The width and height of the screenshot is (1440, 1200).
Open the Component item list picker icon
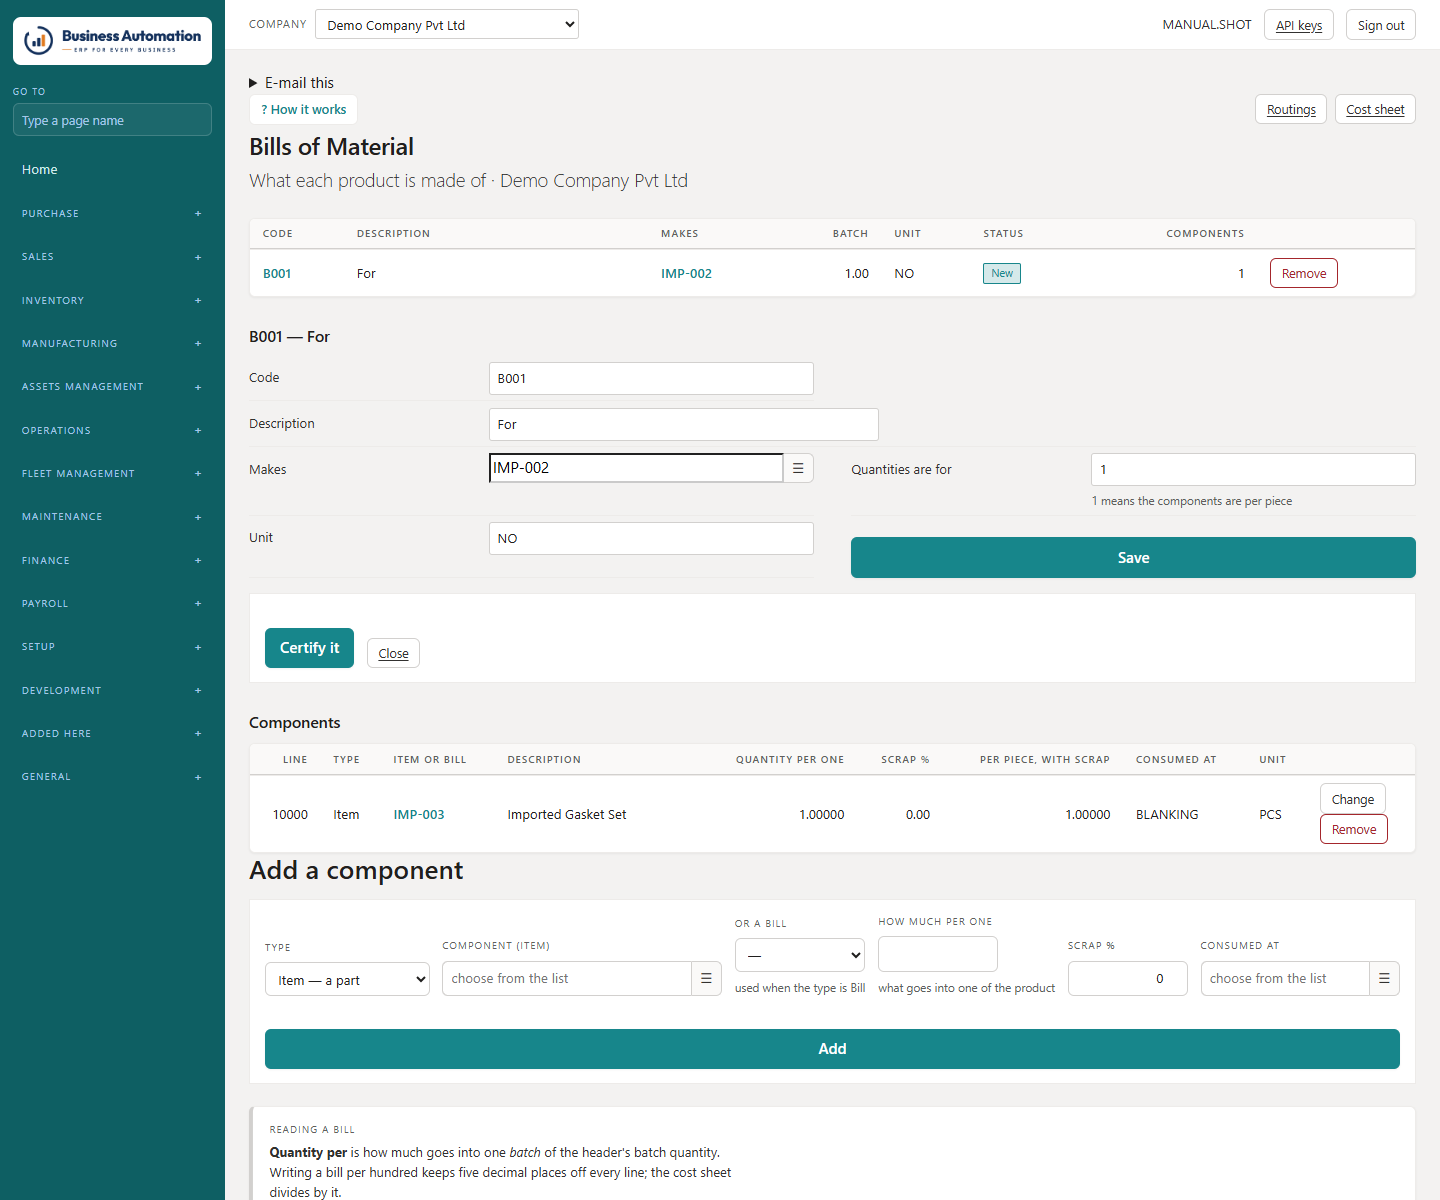pyautogui.click(x=706, y=979)
